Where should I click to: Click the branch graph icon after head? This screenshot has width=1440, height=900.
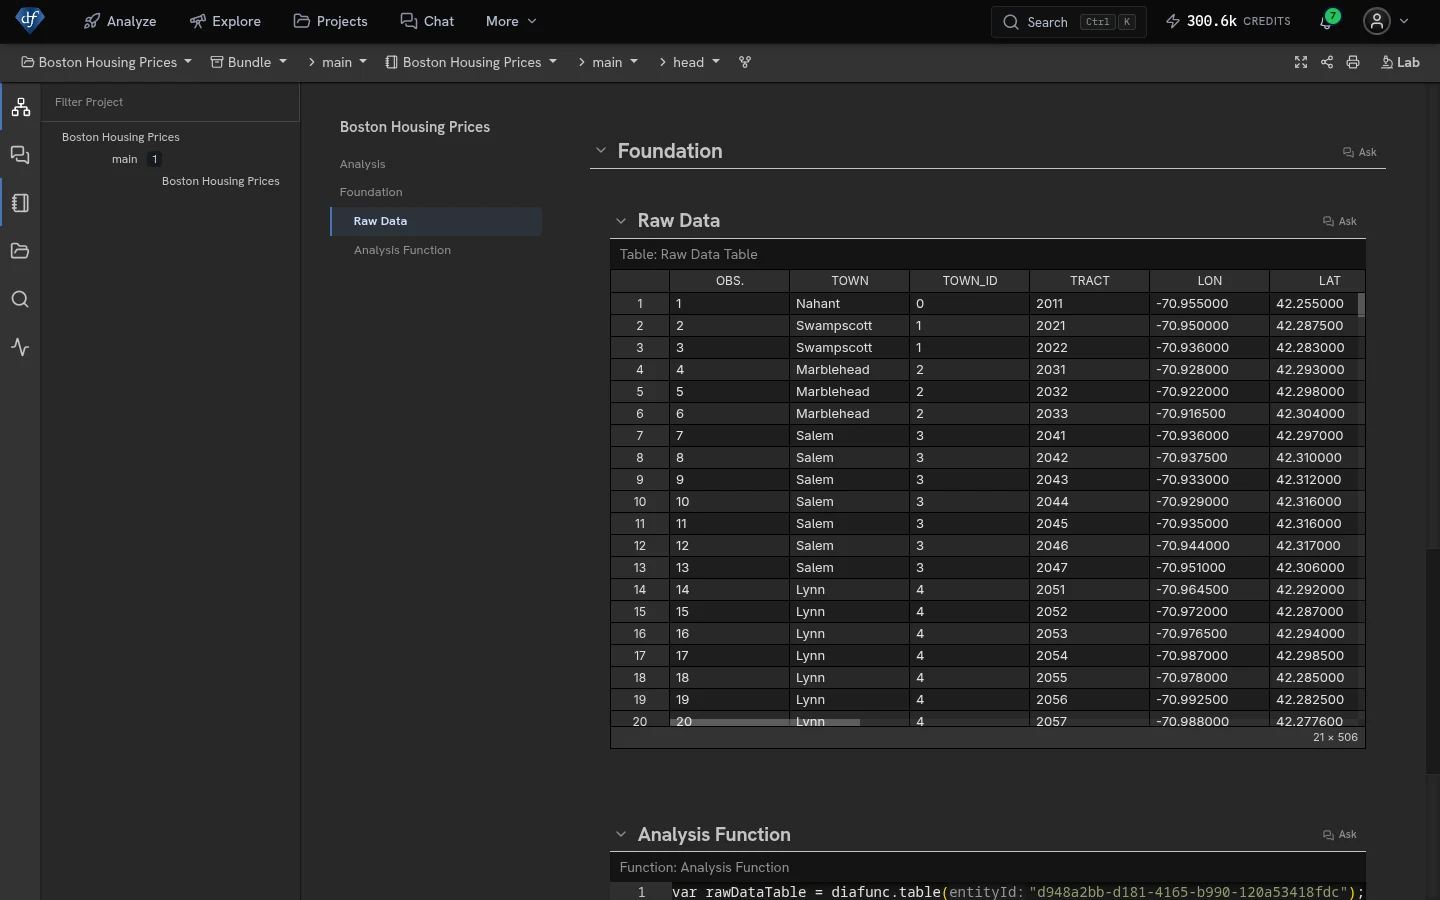coord(745,62)
